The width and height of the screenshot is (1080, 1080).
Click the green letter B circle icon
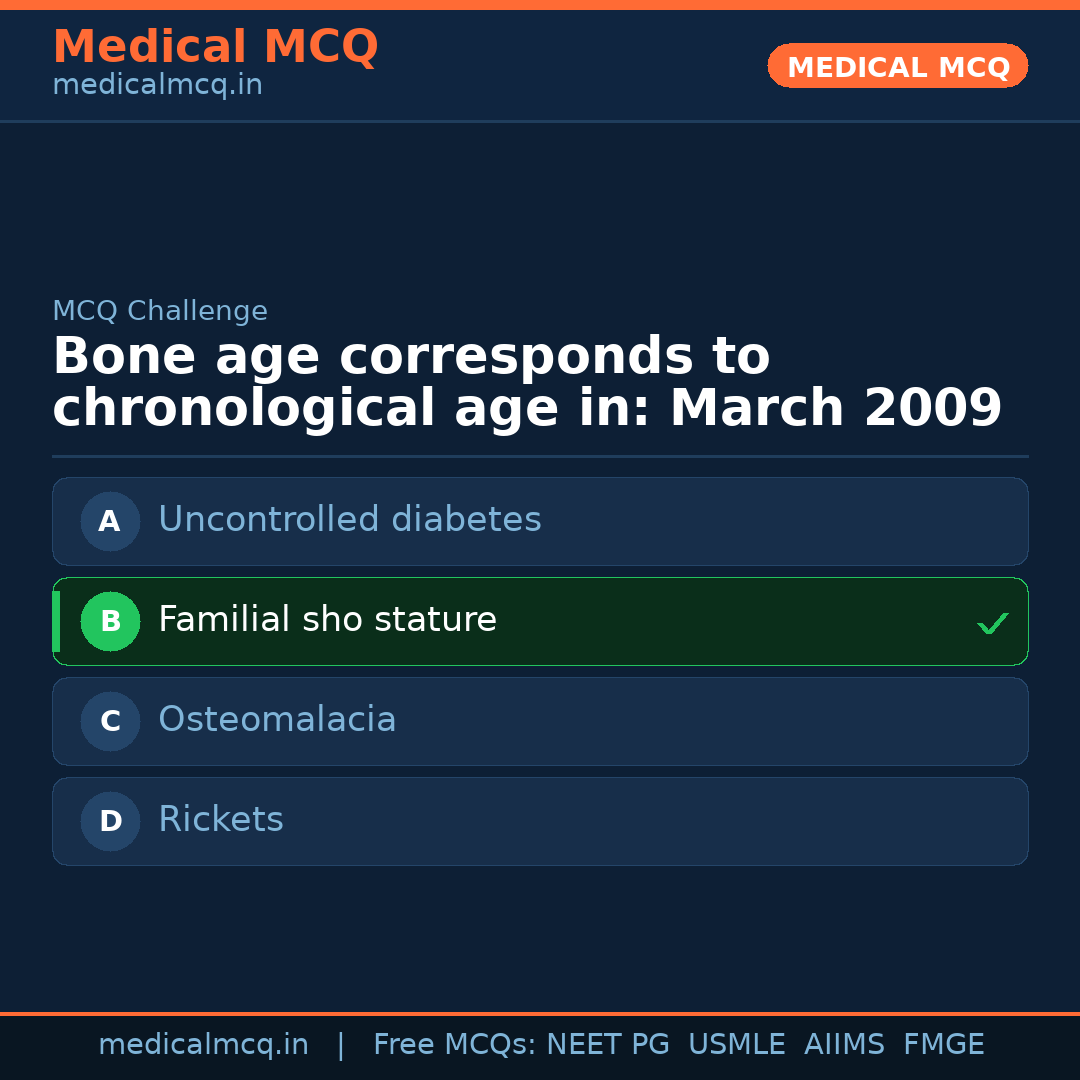click(110, 621)
